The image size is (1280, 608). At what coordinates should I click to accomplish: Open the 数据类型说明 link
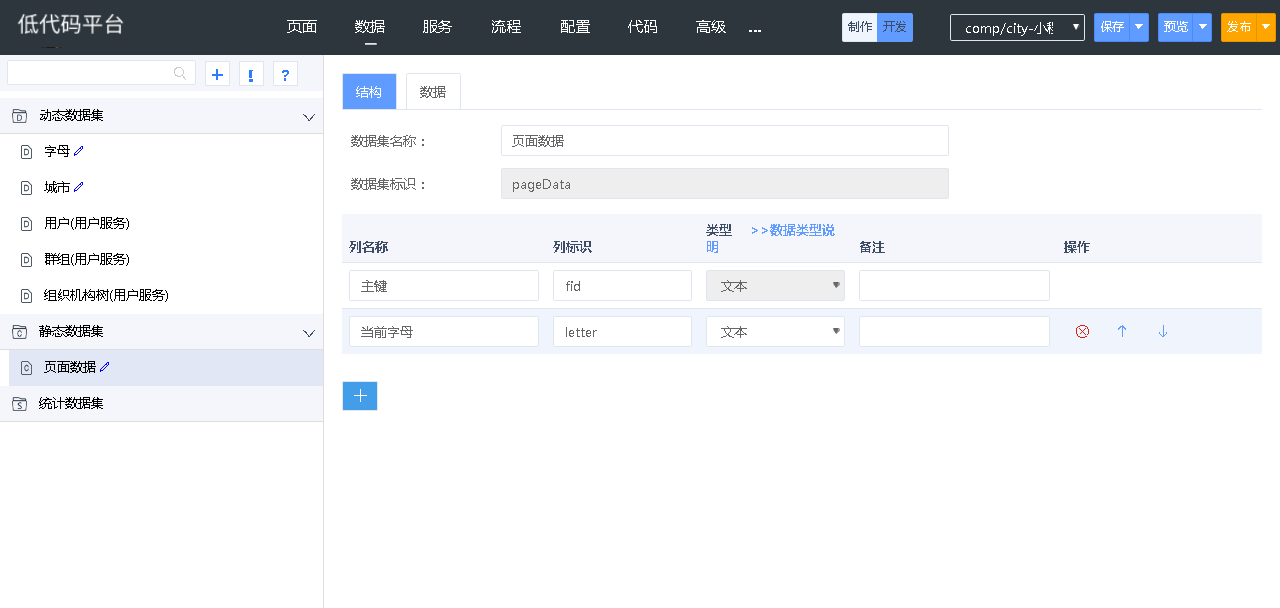pos(792,230)
